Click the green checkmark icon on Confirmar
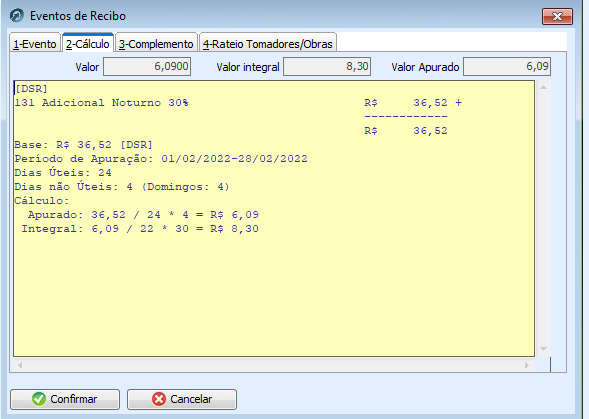The image size is (589, 419). click(39, 399)
